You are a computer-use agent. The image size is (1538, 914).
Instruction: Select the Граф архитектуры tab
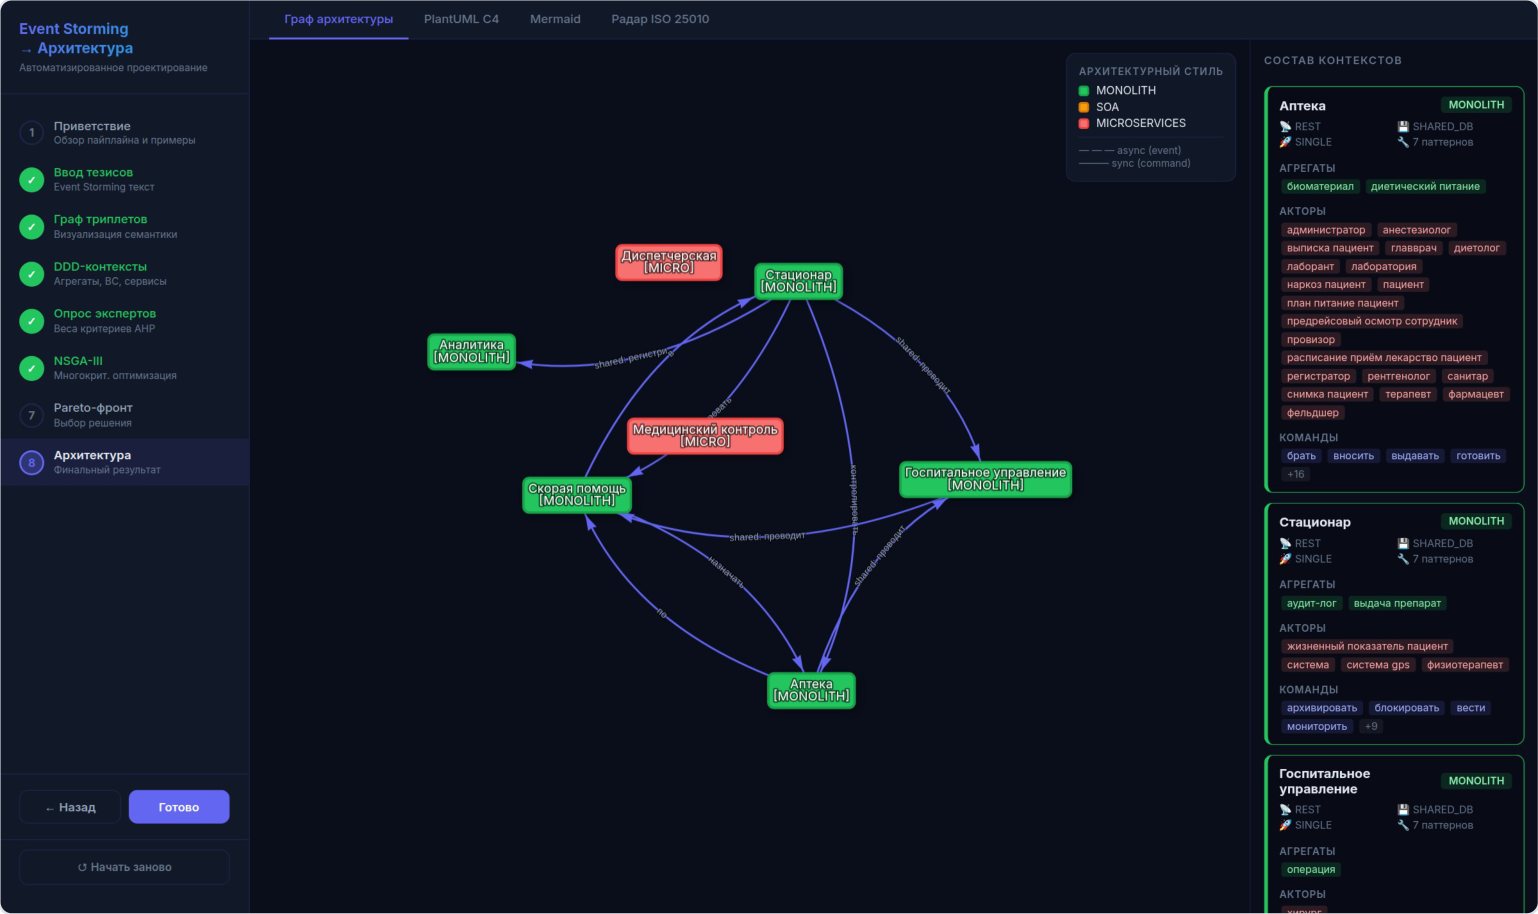[338, 19]
